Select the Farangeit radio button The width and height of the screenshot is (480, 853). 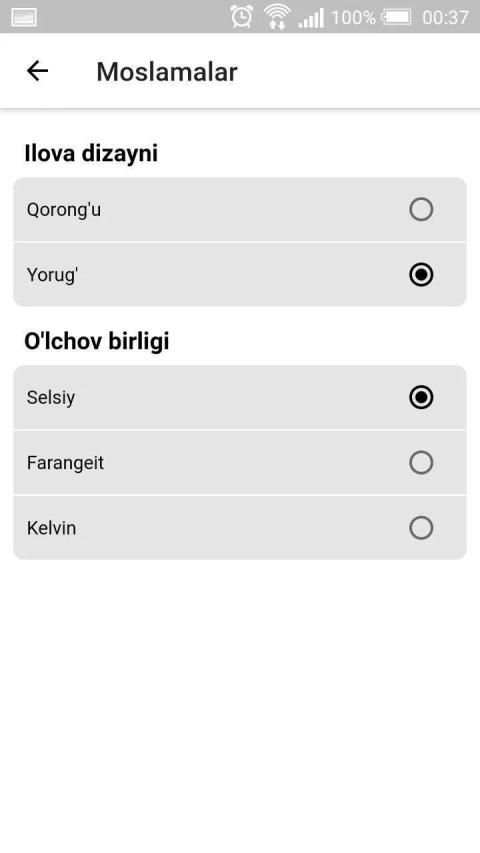(421, 462)
